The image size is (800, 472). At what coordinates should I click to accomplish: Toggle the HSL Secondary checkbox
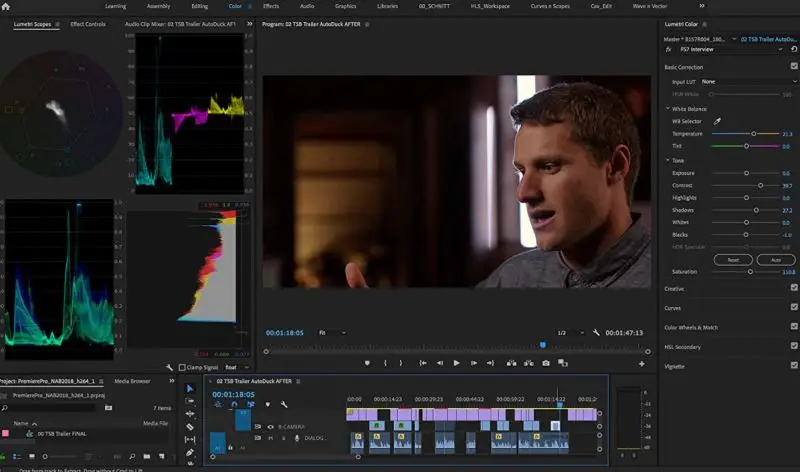[794, 346]
